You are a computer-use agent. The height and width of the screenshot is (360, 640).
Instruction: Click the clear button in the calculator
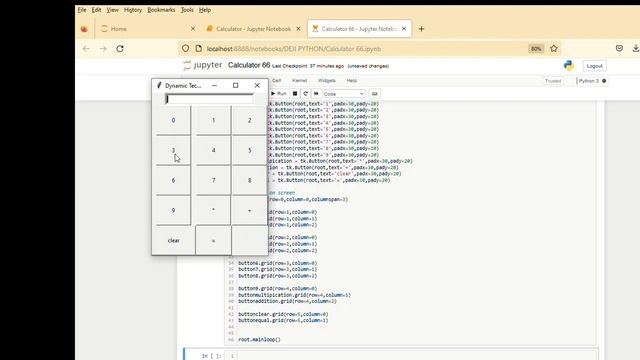[174, 240]
